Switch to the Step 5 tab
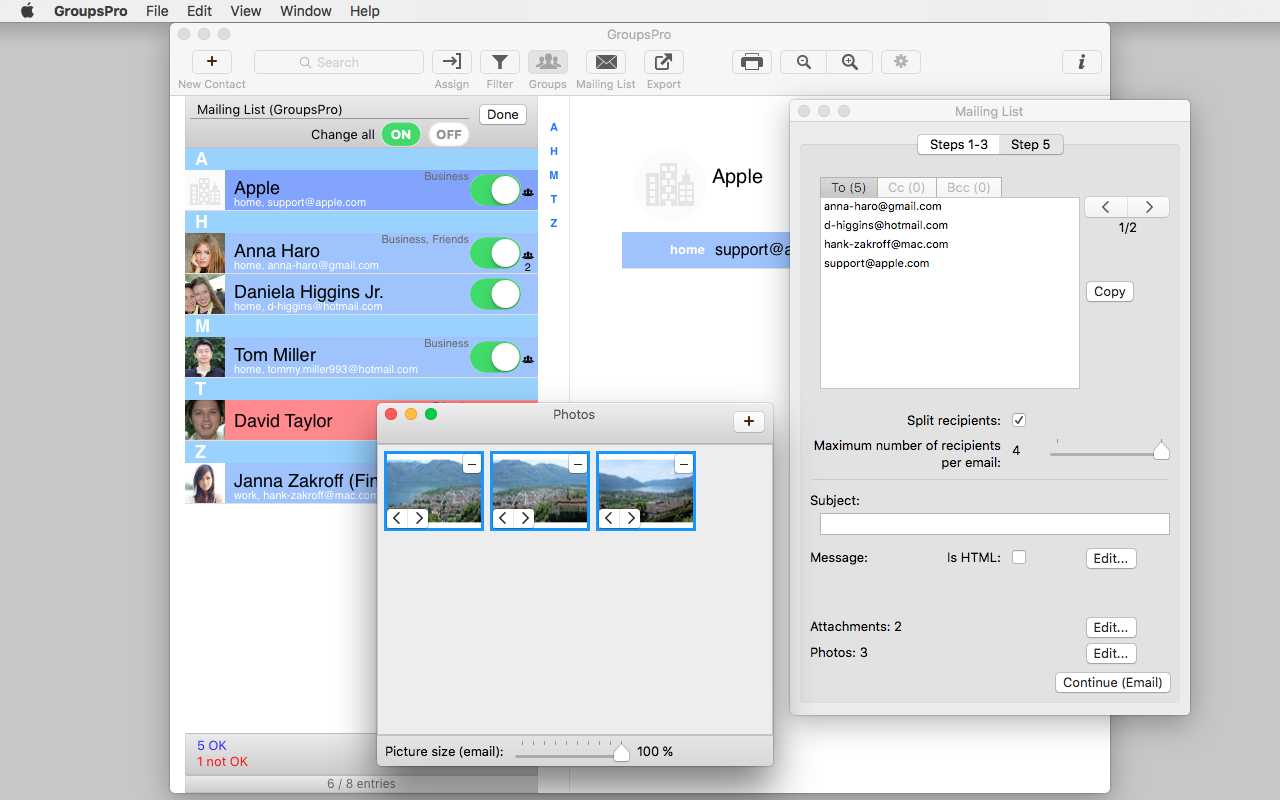Screen dimensions: 1280x800 [1030, 144]
